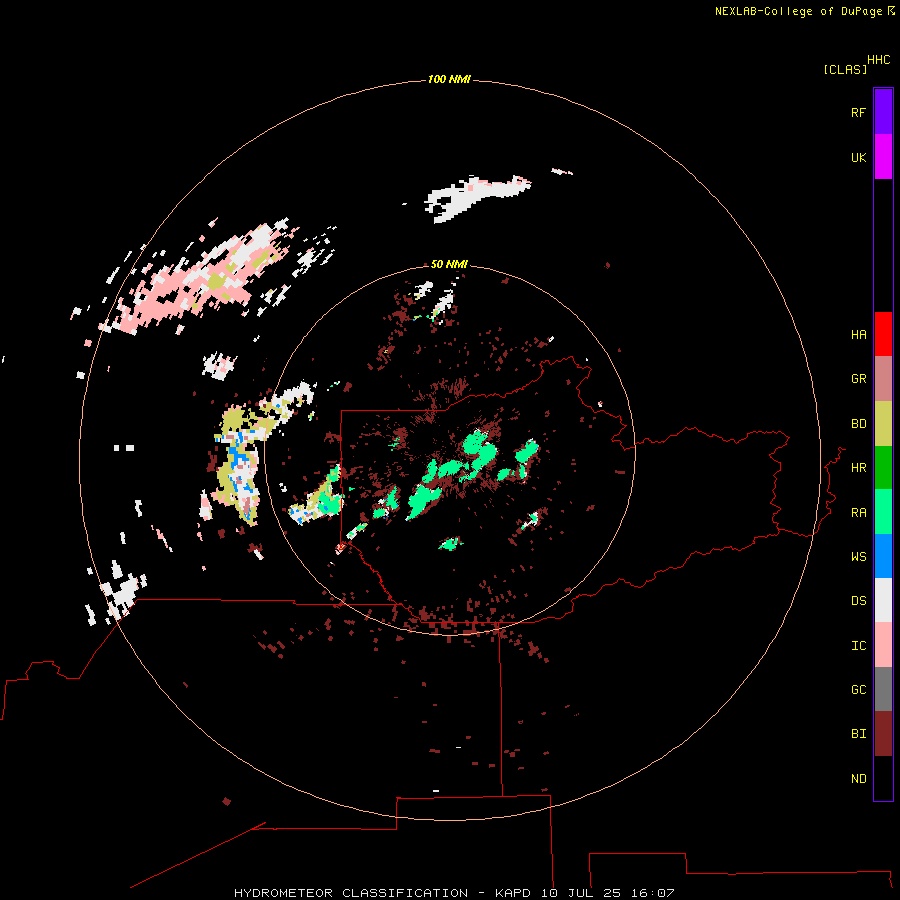Click the ND legend label
The height and width of the screenshot is (900, 900).
coord(858,779)
